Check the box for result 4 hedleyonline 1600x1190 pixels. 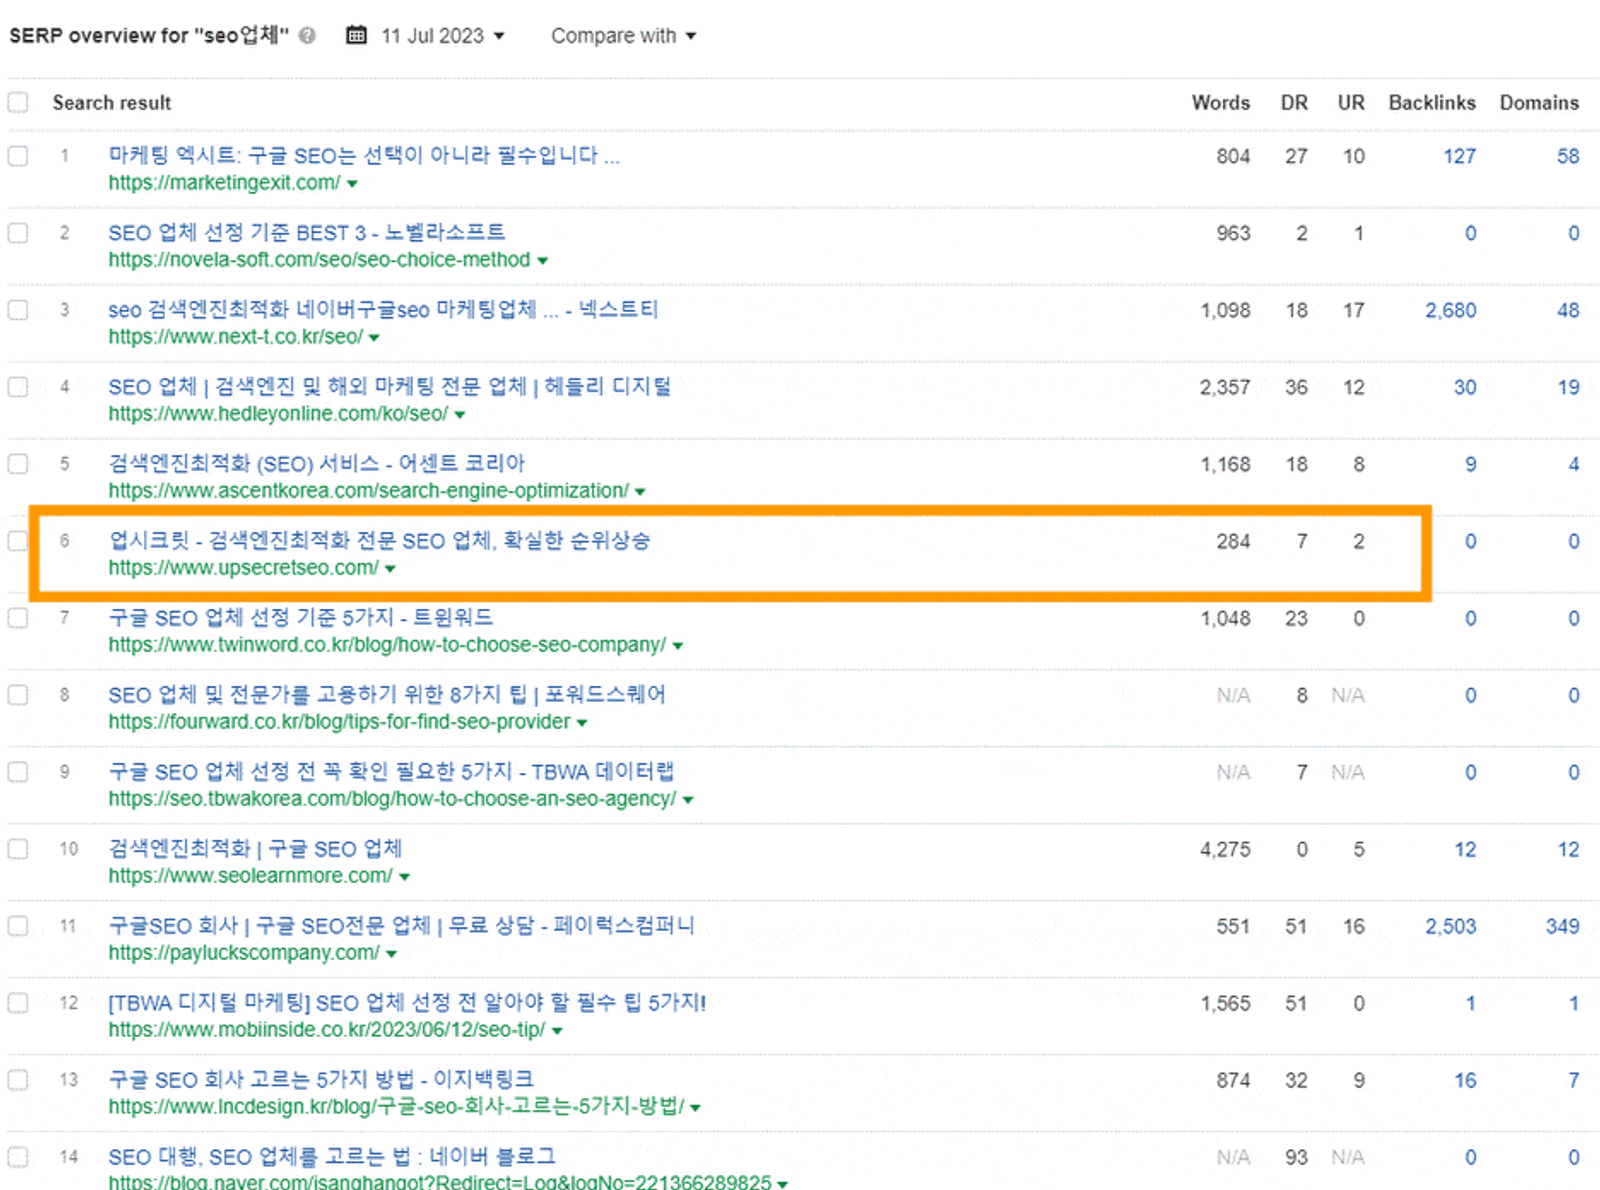[x=18, y=387]
